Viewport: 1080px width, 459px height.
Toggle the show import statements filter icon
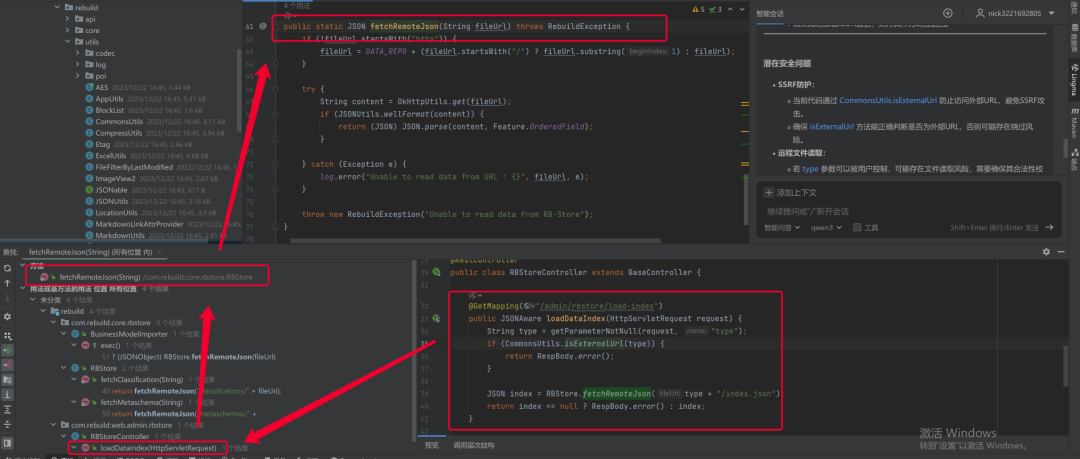(8, 379)
